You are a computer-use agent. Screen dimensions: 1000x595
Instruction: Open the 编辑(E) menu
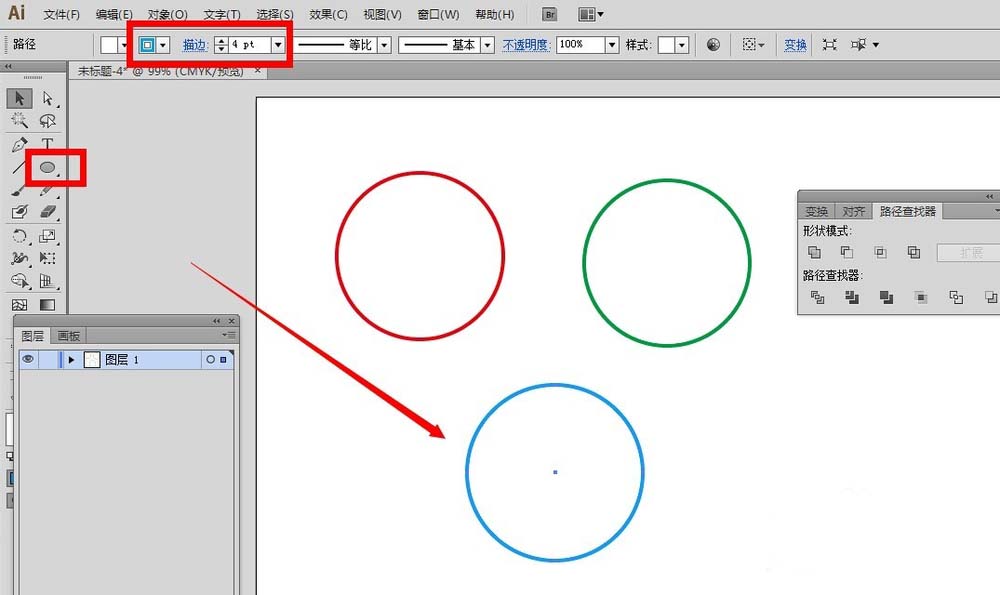tap(114, 14)
